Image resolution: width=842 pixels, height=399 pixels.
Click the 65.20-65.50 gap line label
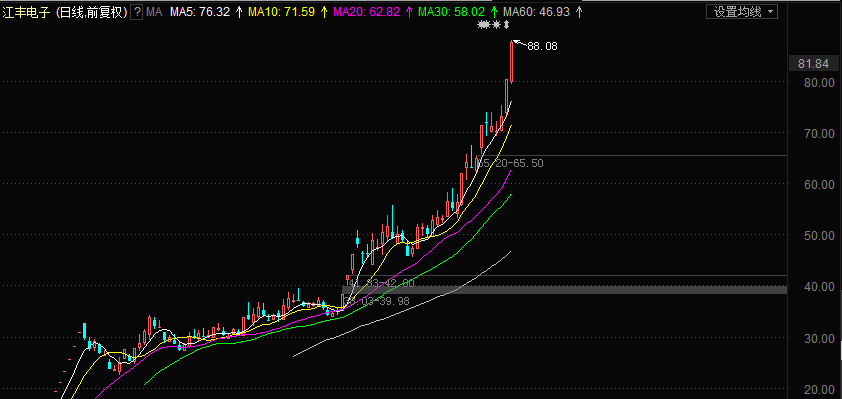(x=510, y=163)
